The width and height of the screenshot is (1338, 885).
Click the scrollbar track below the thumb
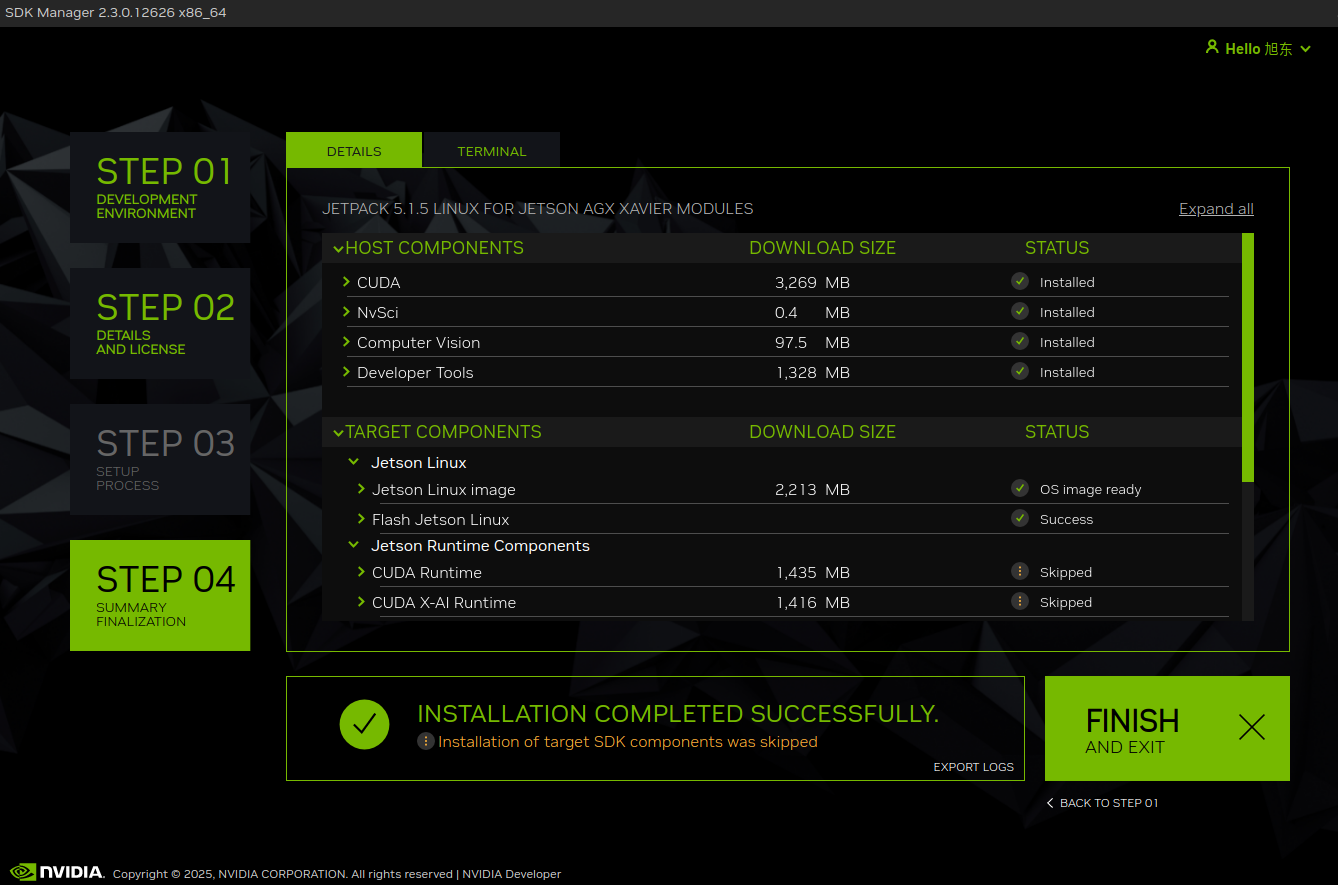(x=1247, y=550)
